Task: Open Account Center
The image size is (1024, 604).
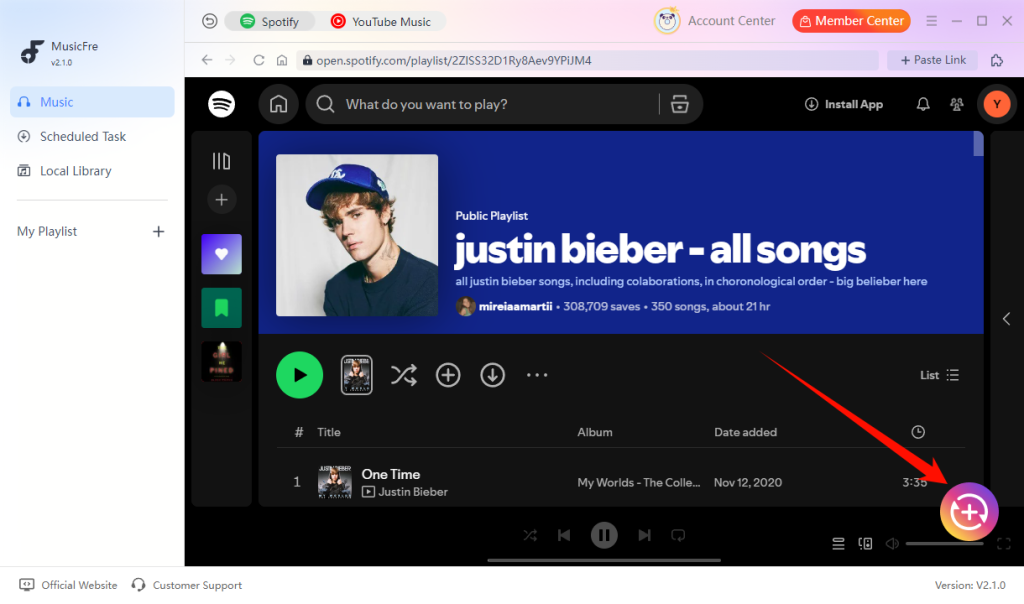Action: point(714,21)
